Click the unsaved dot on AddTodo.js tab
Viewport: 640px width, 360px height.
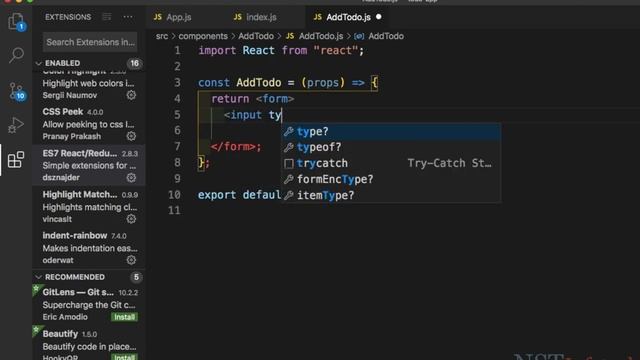click(x=378, y=17)
